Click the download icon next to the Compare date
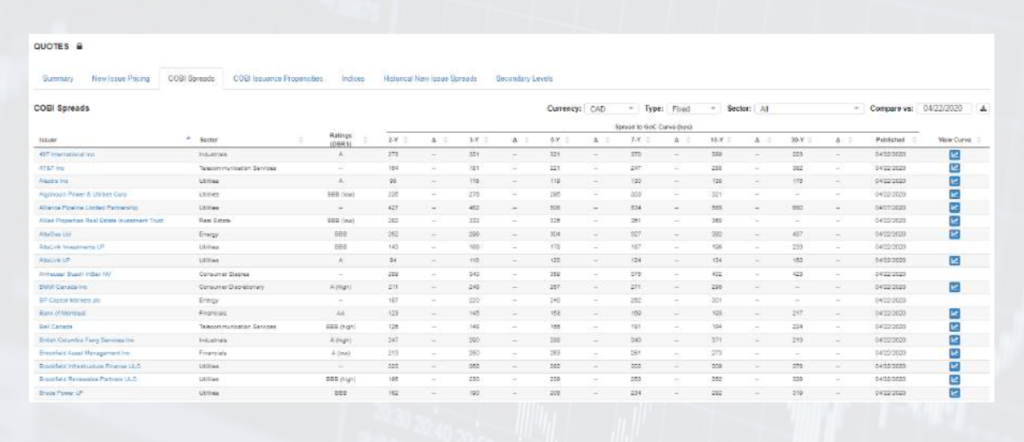Image resolution: width=1024 pixels, height=442 pixels. (x=983, y=108)
